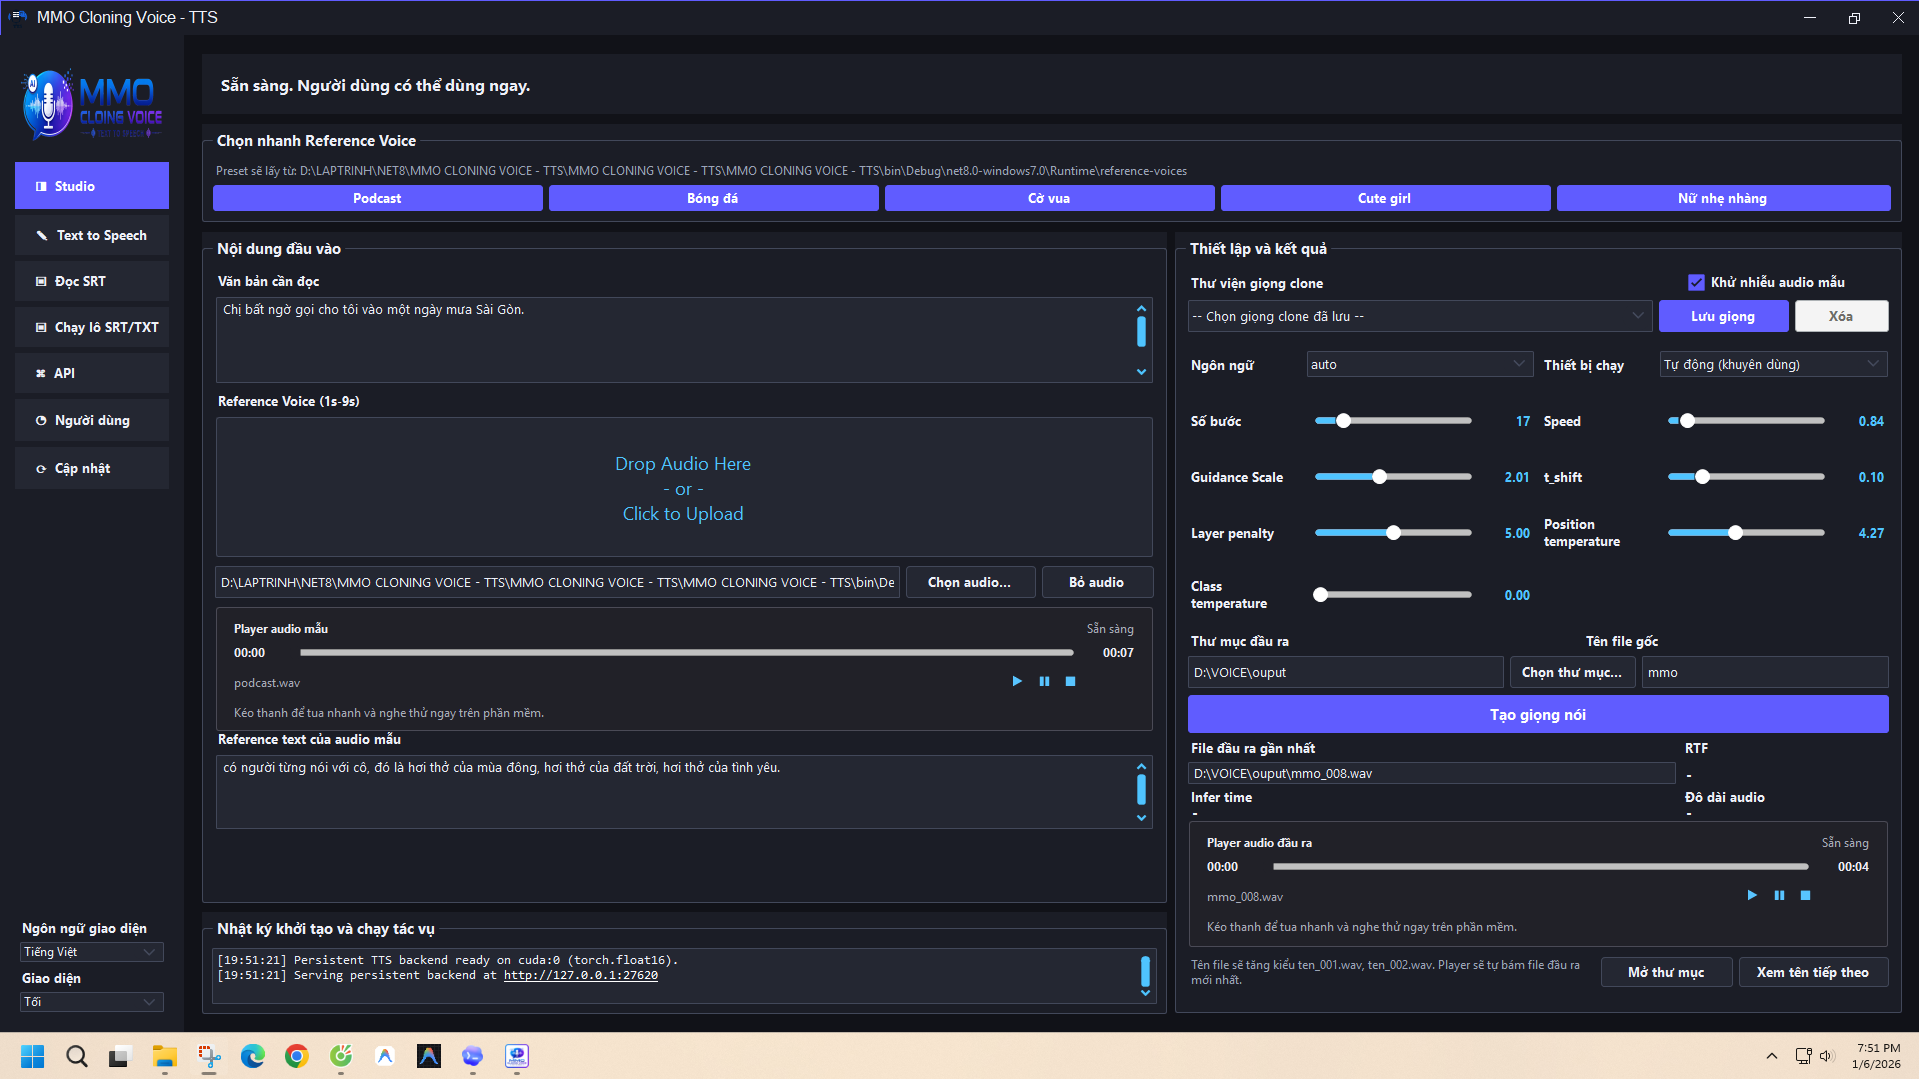The image size is (1919, 1079).
Task: Click Mở thư mục button
Action: click(x=1666, y=972)
